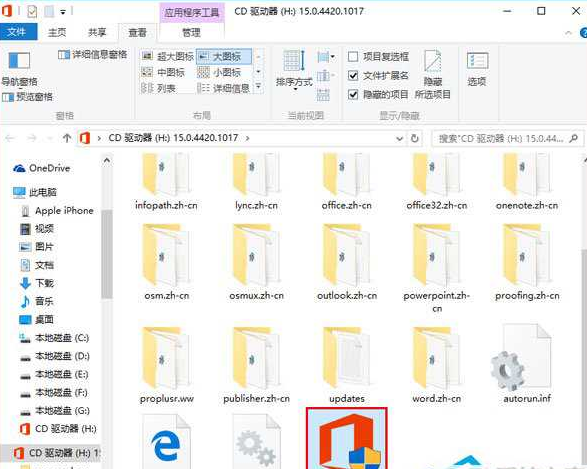Select the word.zh-cn folder
Image resolution: width=587 pixels, height=469 pixels.
pyautogui.click(x=437, y=365)
